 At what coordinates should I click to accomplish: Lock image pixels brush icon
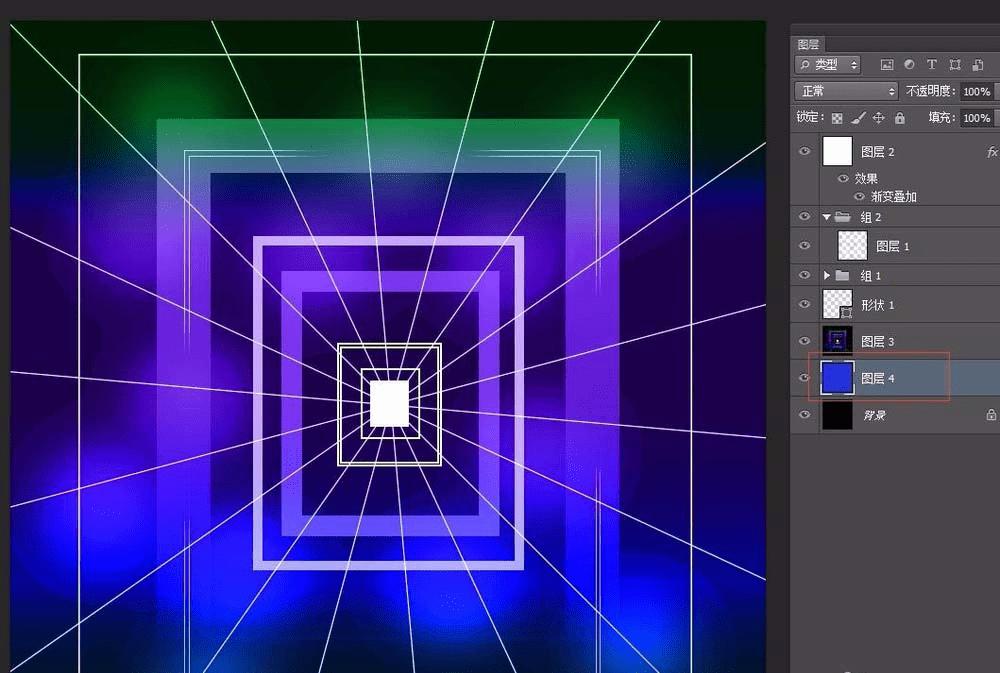(858, 118)
